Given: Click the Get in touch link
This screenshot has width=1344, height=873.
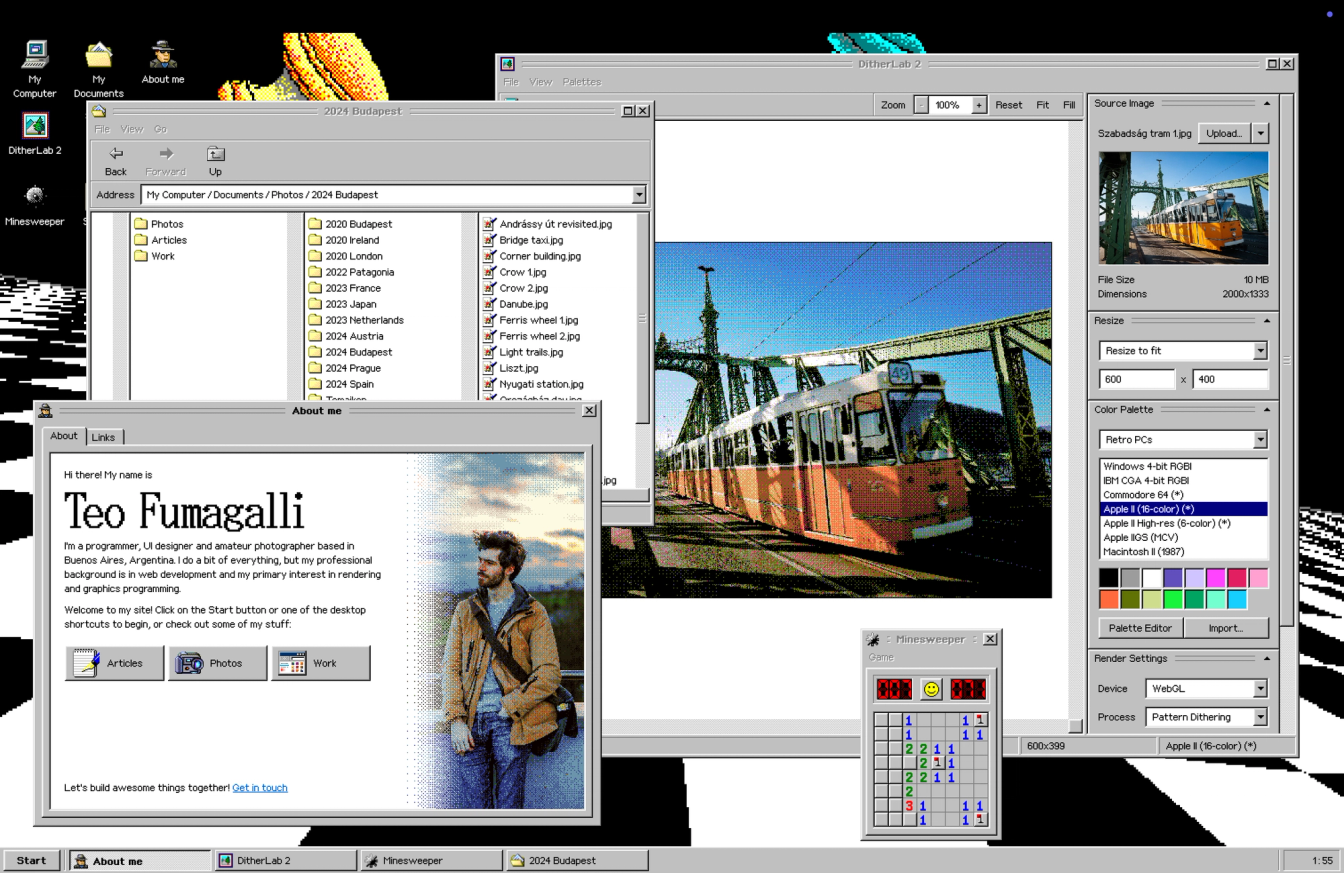Looking at the screenshot, I should click(259, 788).
